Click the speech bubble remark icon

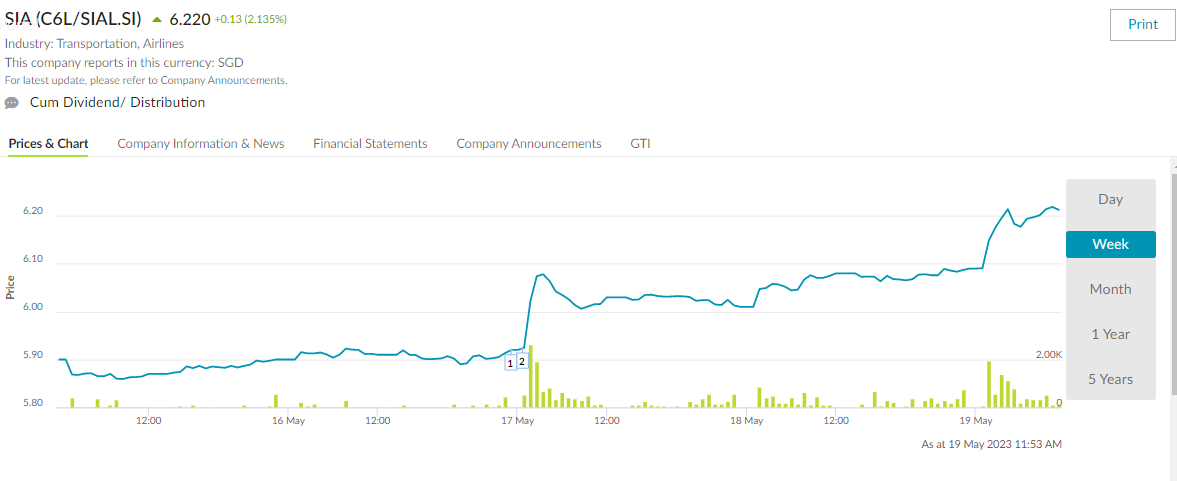click(x=11, y=103)
